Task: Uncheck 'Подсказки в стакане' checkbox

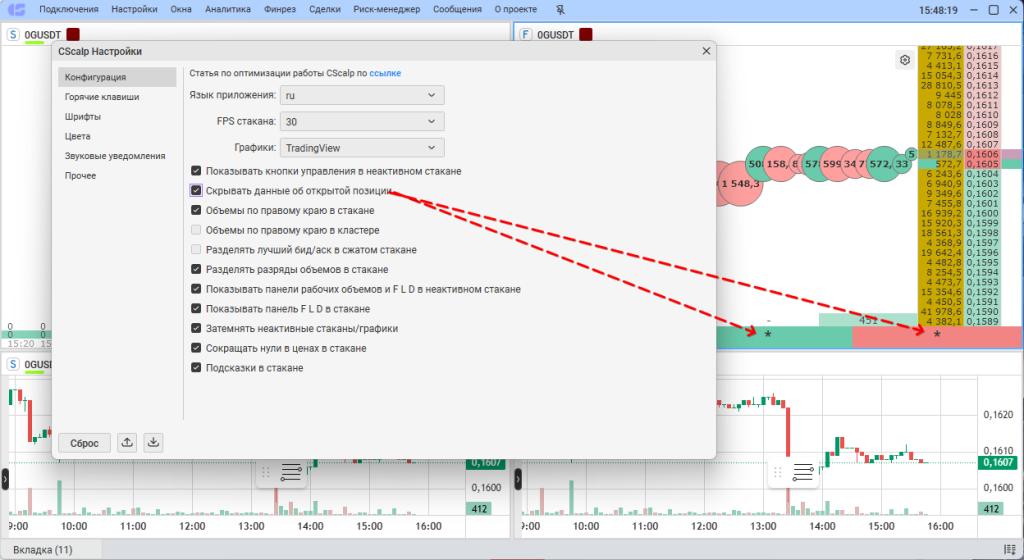Action: pyautogui.click(x=196, y=367)
